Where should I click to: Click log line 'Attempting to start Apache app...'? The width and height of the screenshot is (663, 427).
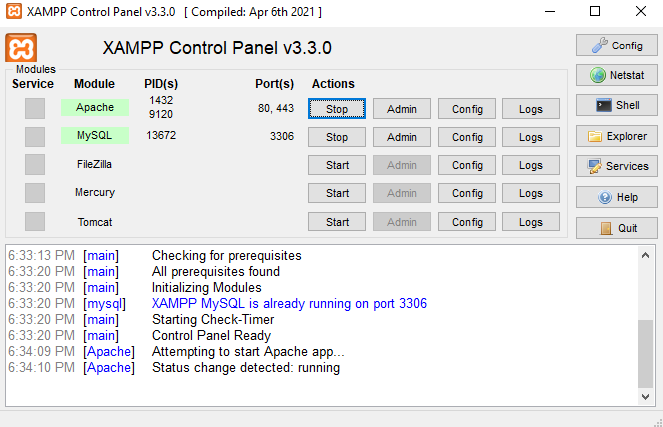pos(248,352)
